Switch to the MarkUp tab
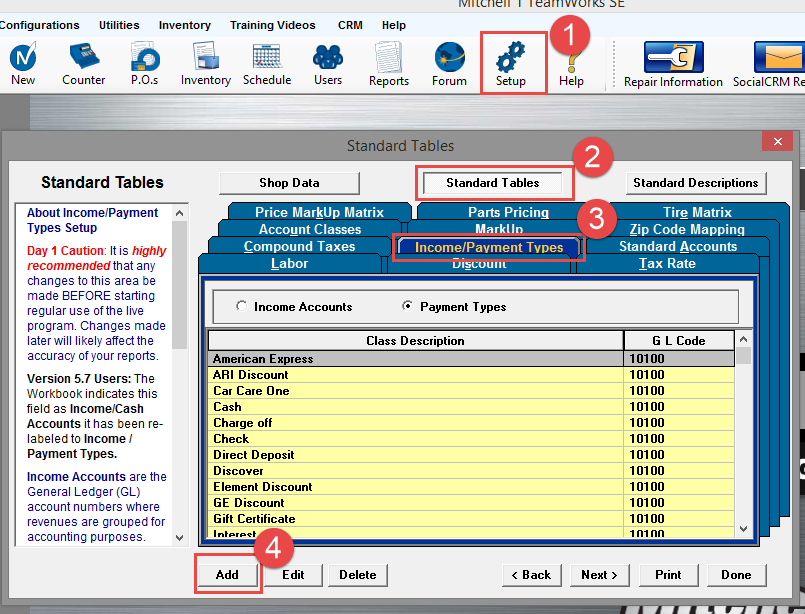805x614 pixels. (x=499, y=229)
